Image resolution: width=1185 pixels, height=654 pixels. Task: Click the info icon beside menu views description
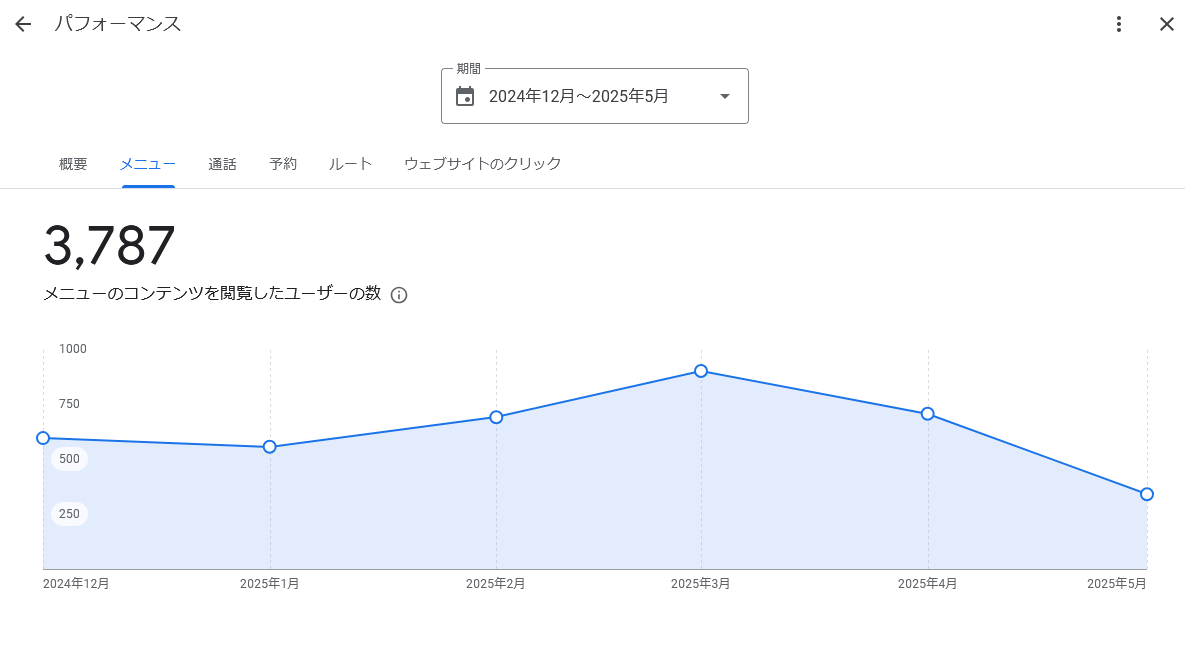tap(399, 295)
